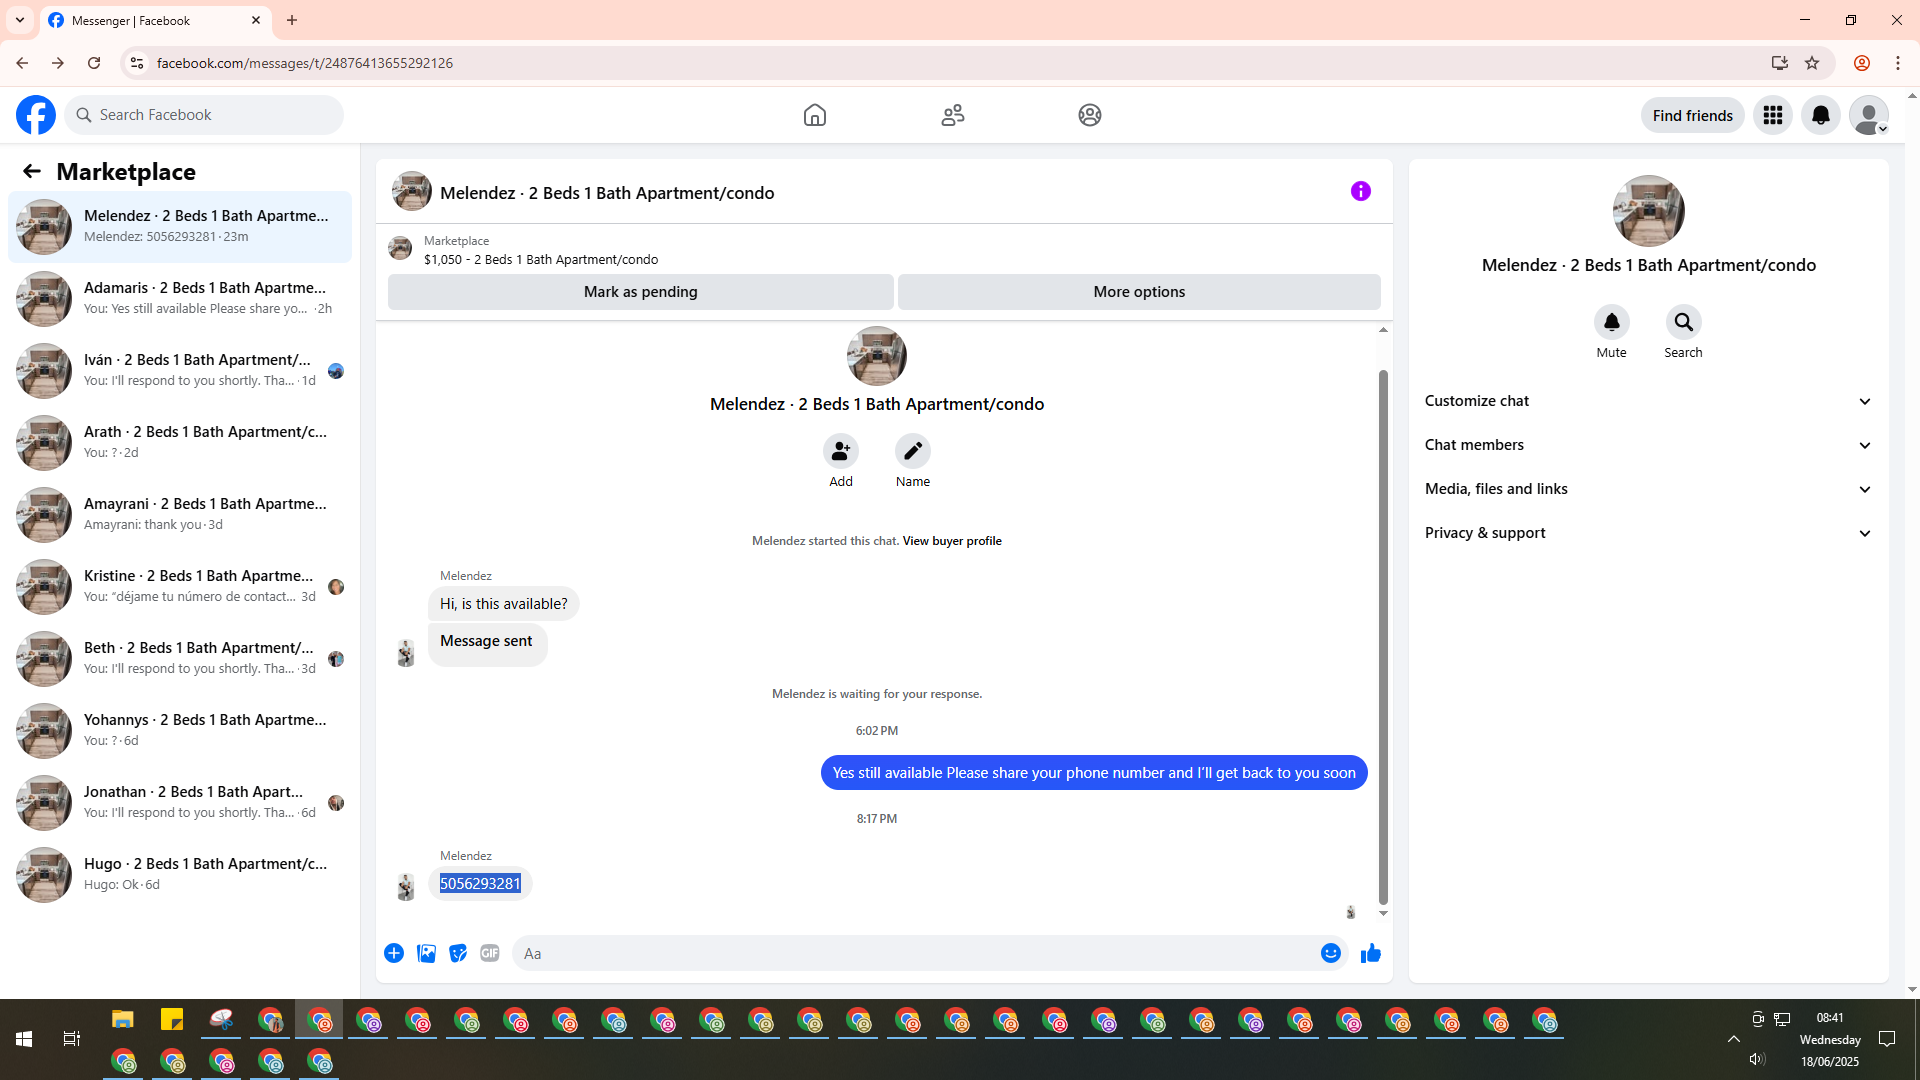Open the emoji picker icon
Viewport: 1920px width, 1080px height.
(1331, 953)
